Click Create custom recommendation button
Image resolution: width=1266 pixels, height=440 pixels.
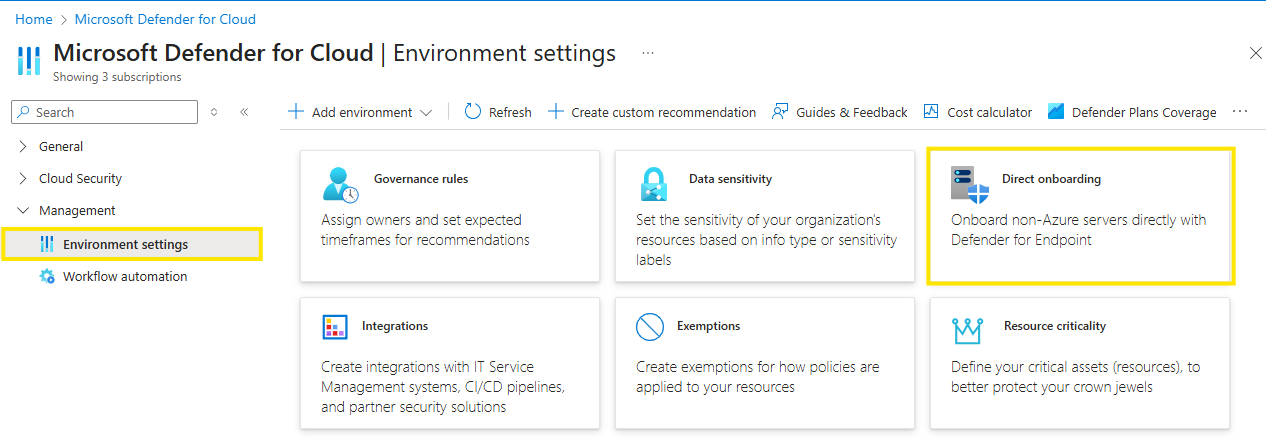click(652, 112)
